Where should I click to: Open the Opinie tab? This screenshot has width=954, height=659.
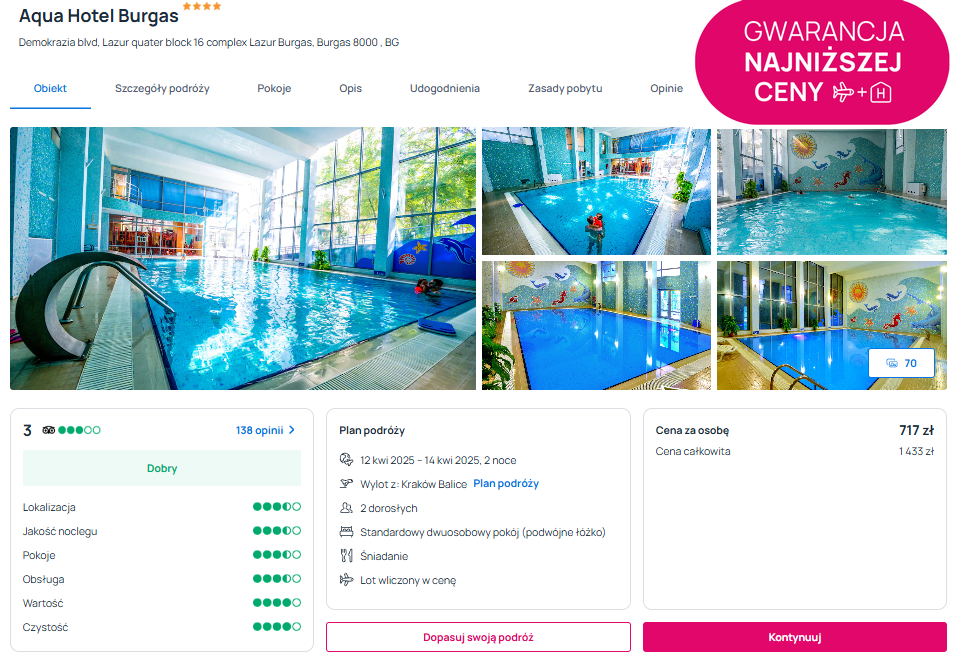666,88
